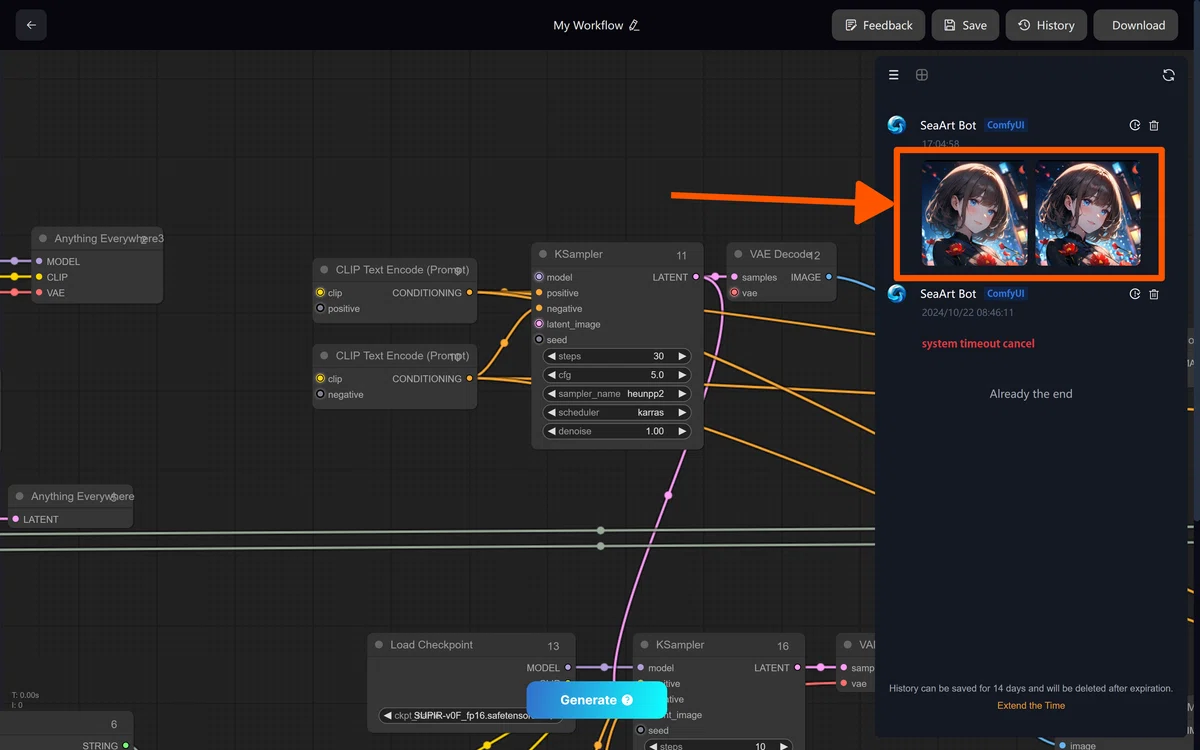Viewport: 1200px width, 750px height.
Task: Delete the 17:04:58 SeaArt Bot result
Action: [1154, 125]
